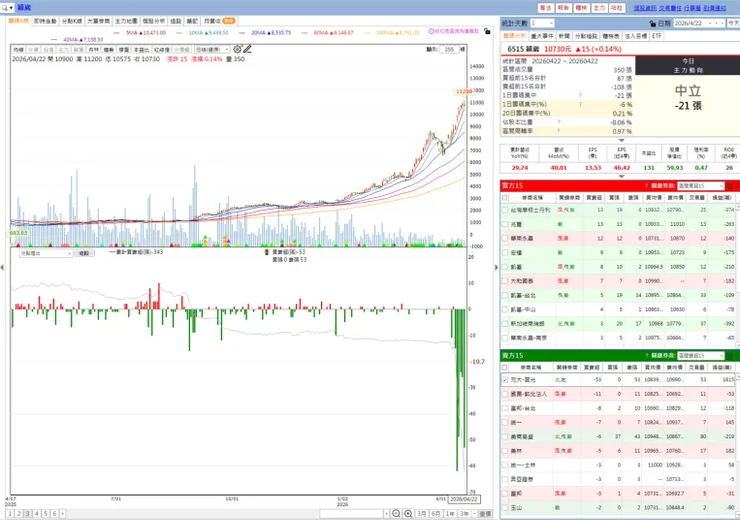Click the 60MA legend color line
Screen dimensions: 740x520
(305, 33)
